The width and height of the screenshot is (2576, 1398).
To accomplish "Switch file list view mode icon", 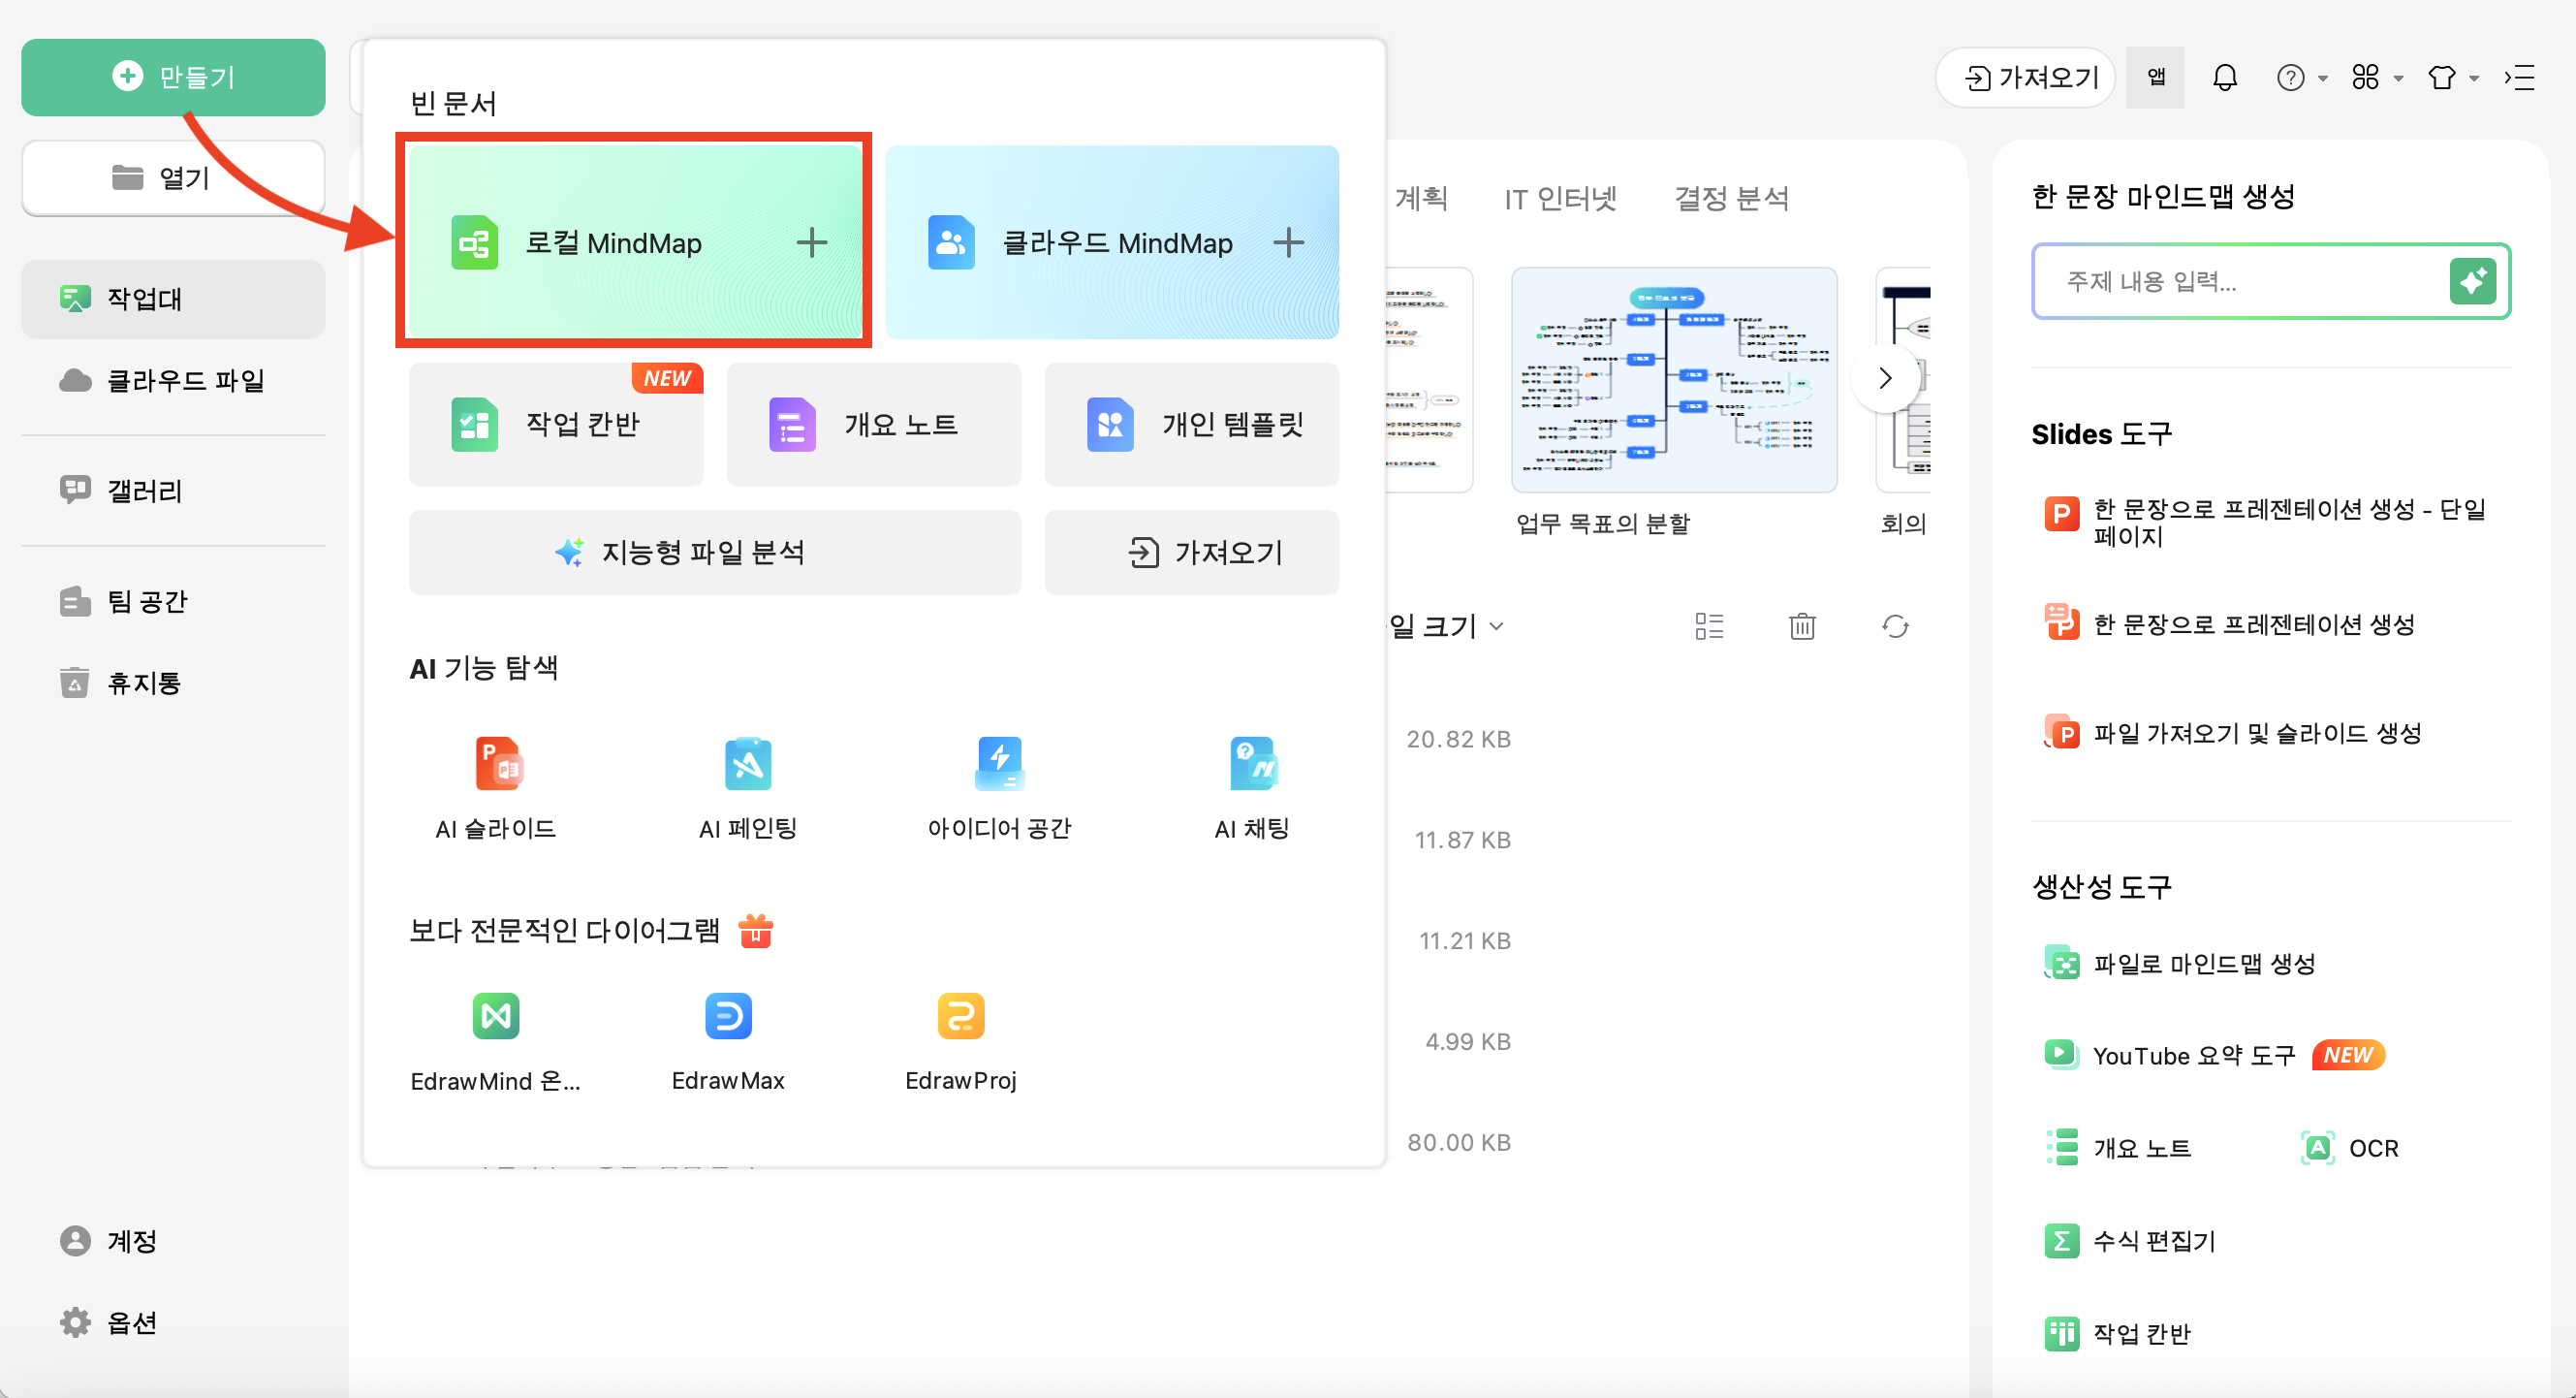I will pos(1710,626).
